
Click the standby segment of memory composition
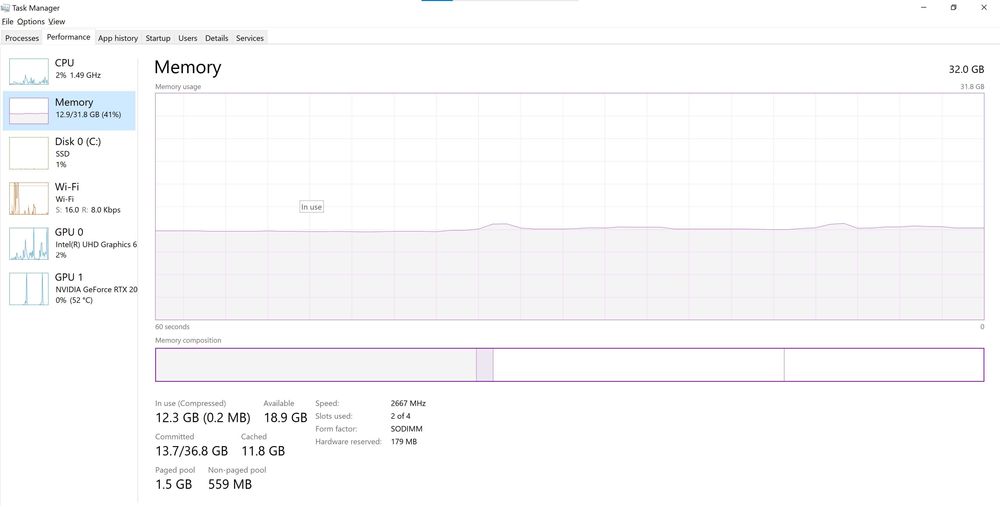point(638,365)
